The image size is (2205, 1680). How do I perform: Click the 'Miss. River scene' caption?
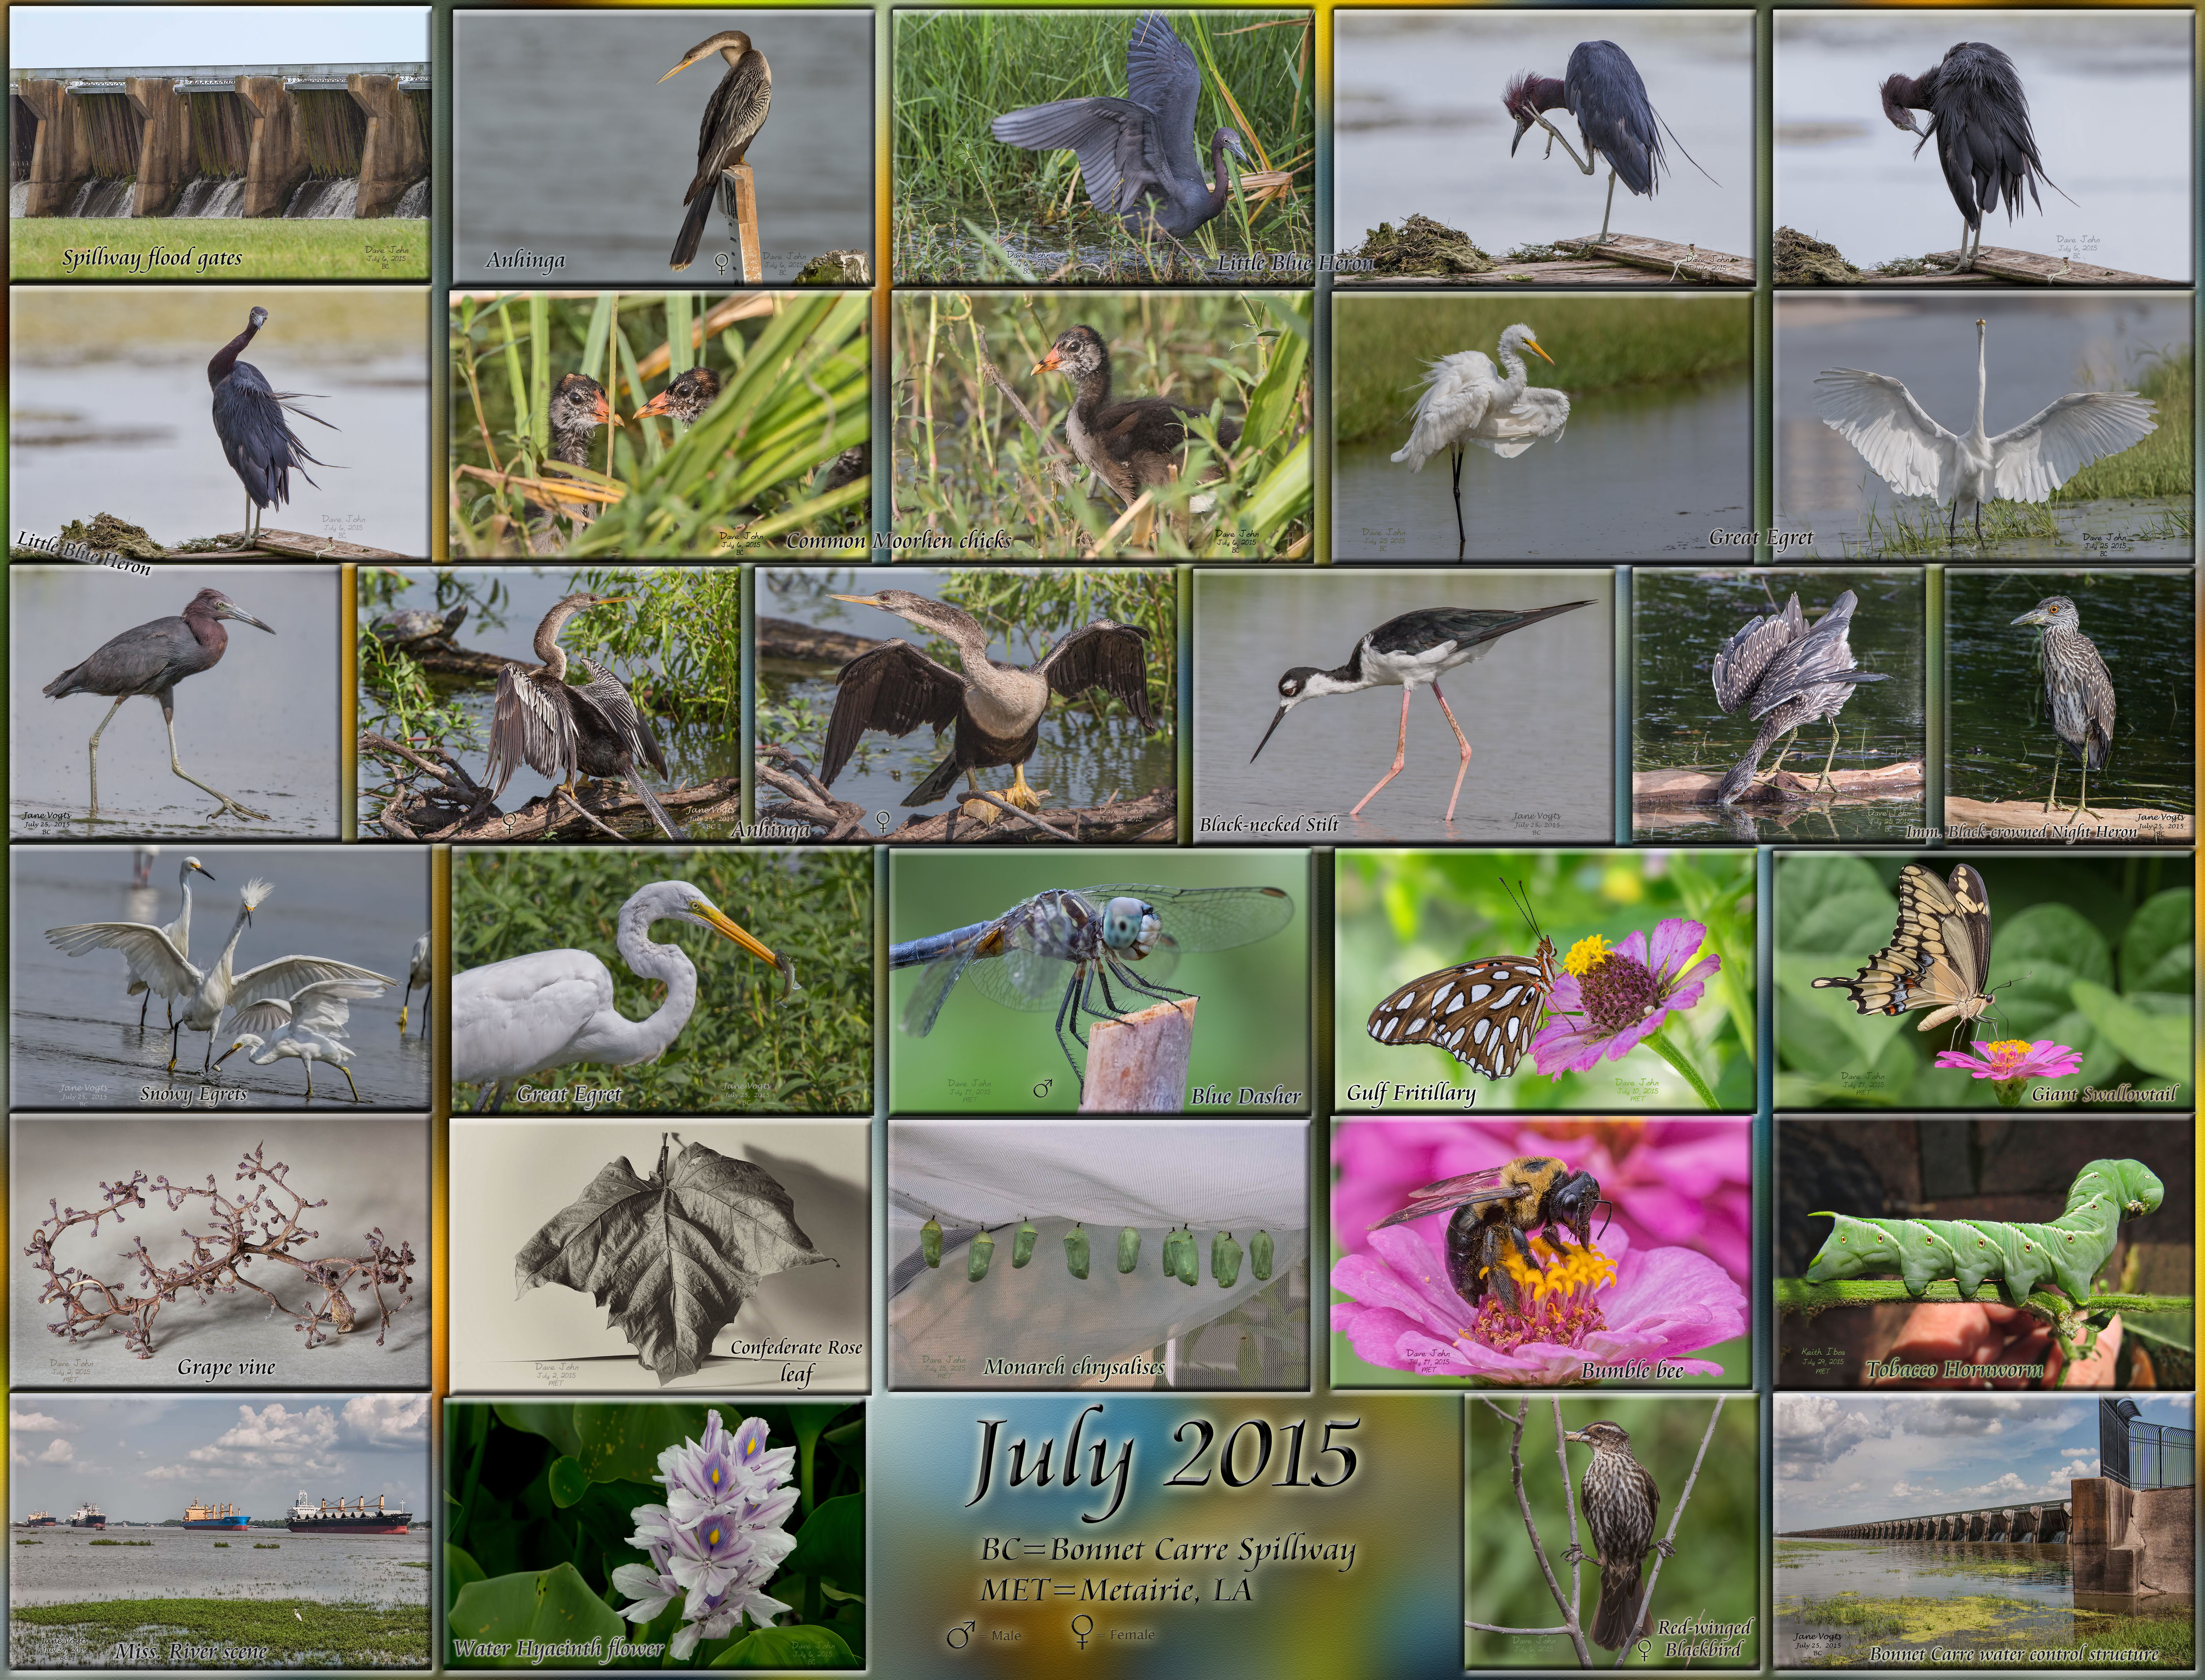[190, 1652]
